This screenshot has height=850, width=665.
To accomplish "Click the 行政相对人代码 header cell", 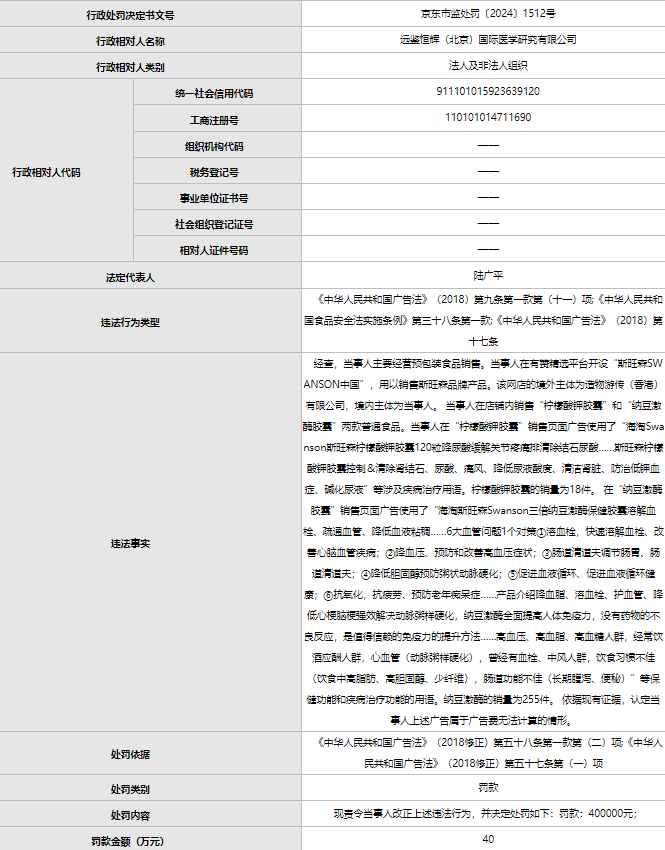I will (x=46, y=171).
